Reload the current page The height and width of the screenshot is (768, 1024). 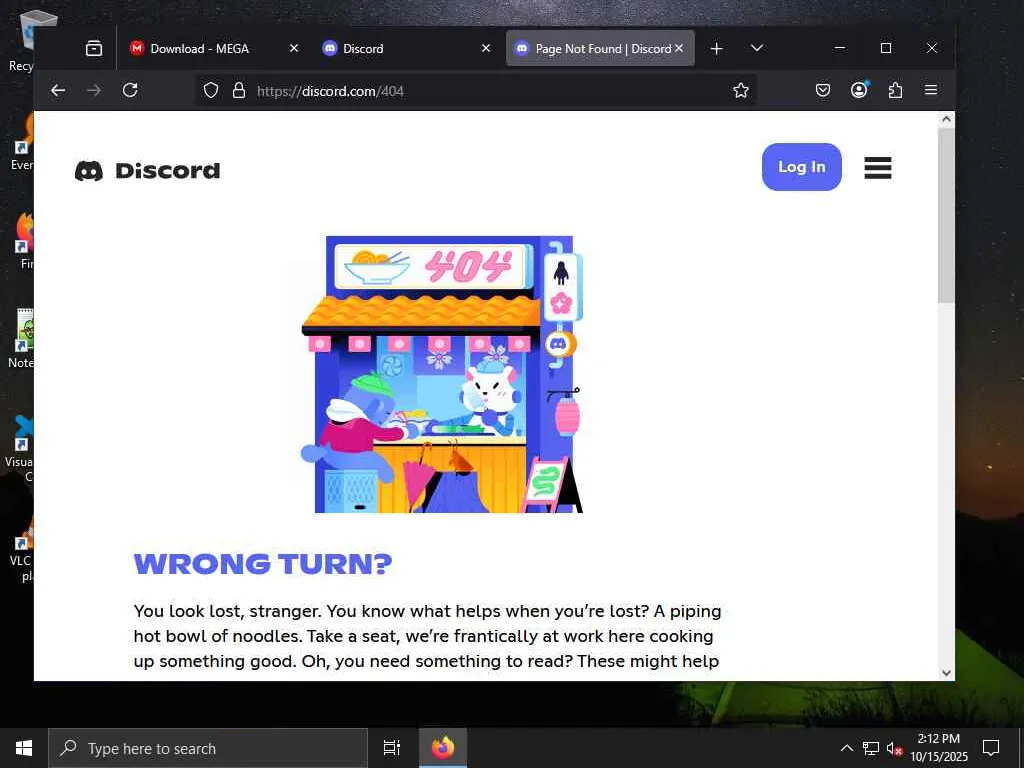point(130,90)
